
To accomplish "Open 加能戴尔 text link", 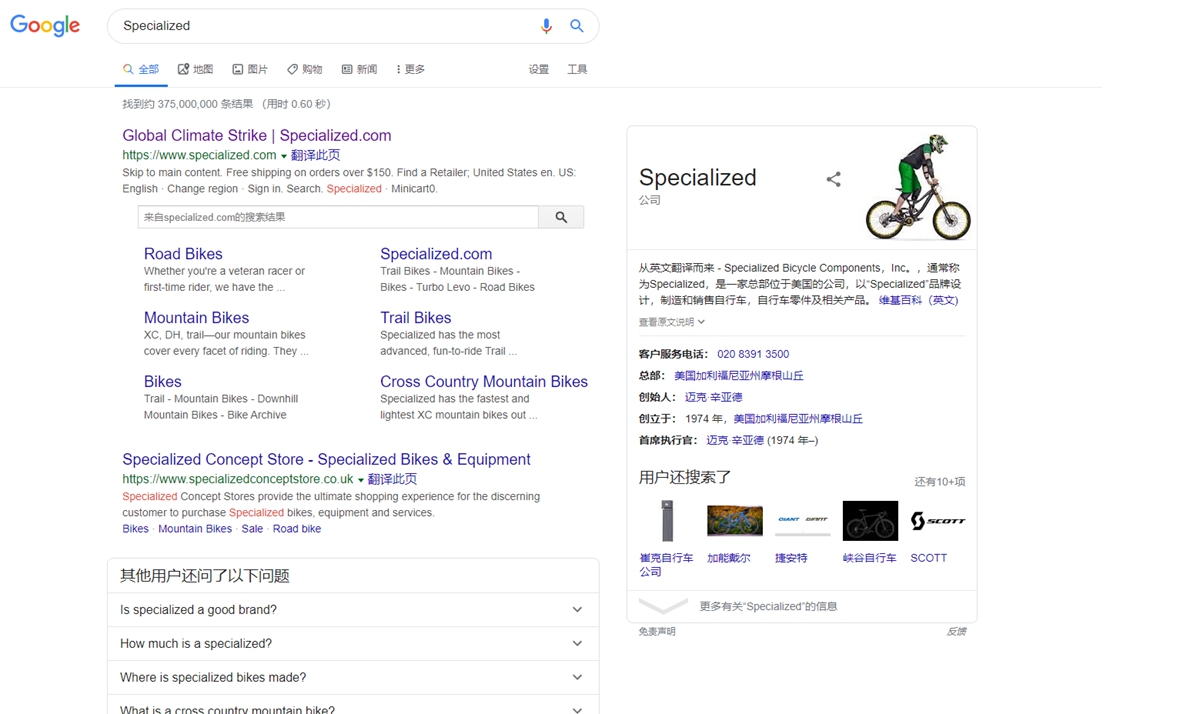I will (728, 558).
